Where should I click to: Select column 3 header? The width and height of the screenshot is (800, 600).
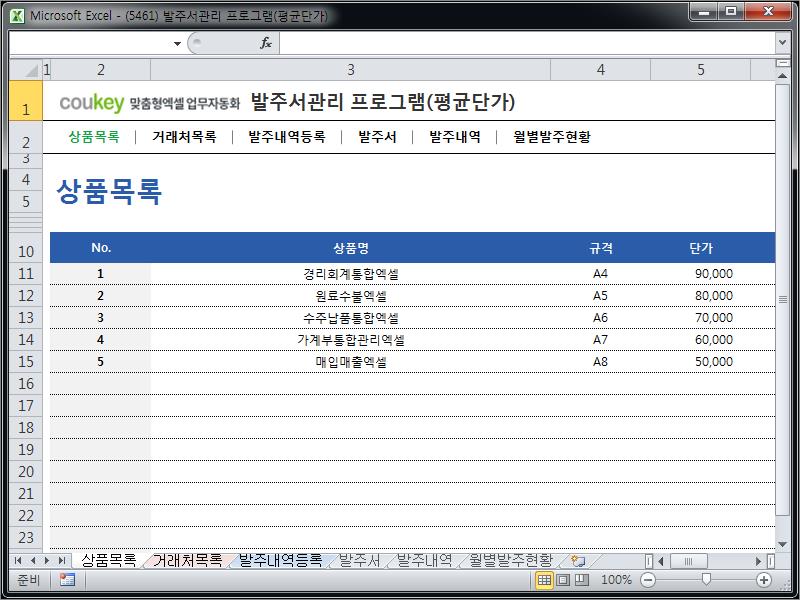pyautogui.click(x=351, y=69)
